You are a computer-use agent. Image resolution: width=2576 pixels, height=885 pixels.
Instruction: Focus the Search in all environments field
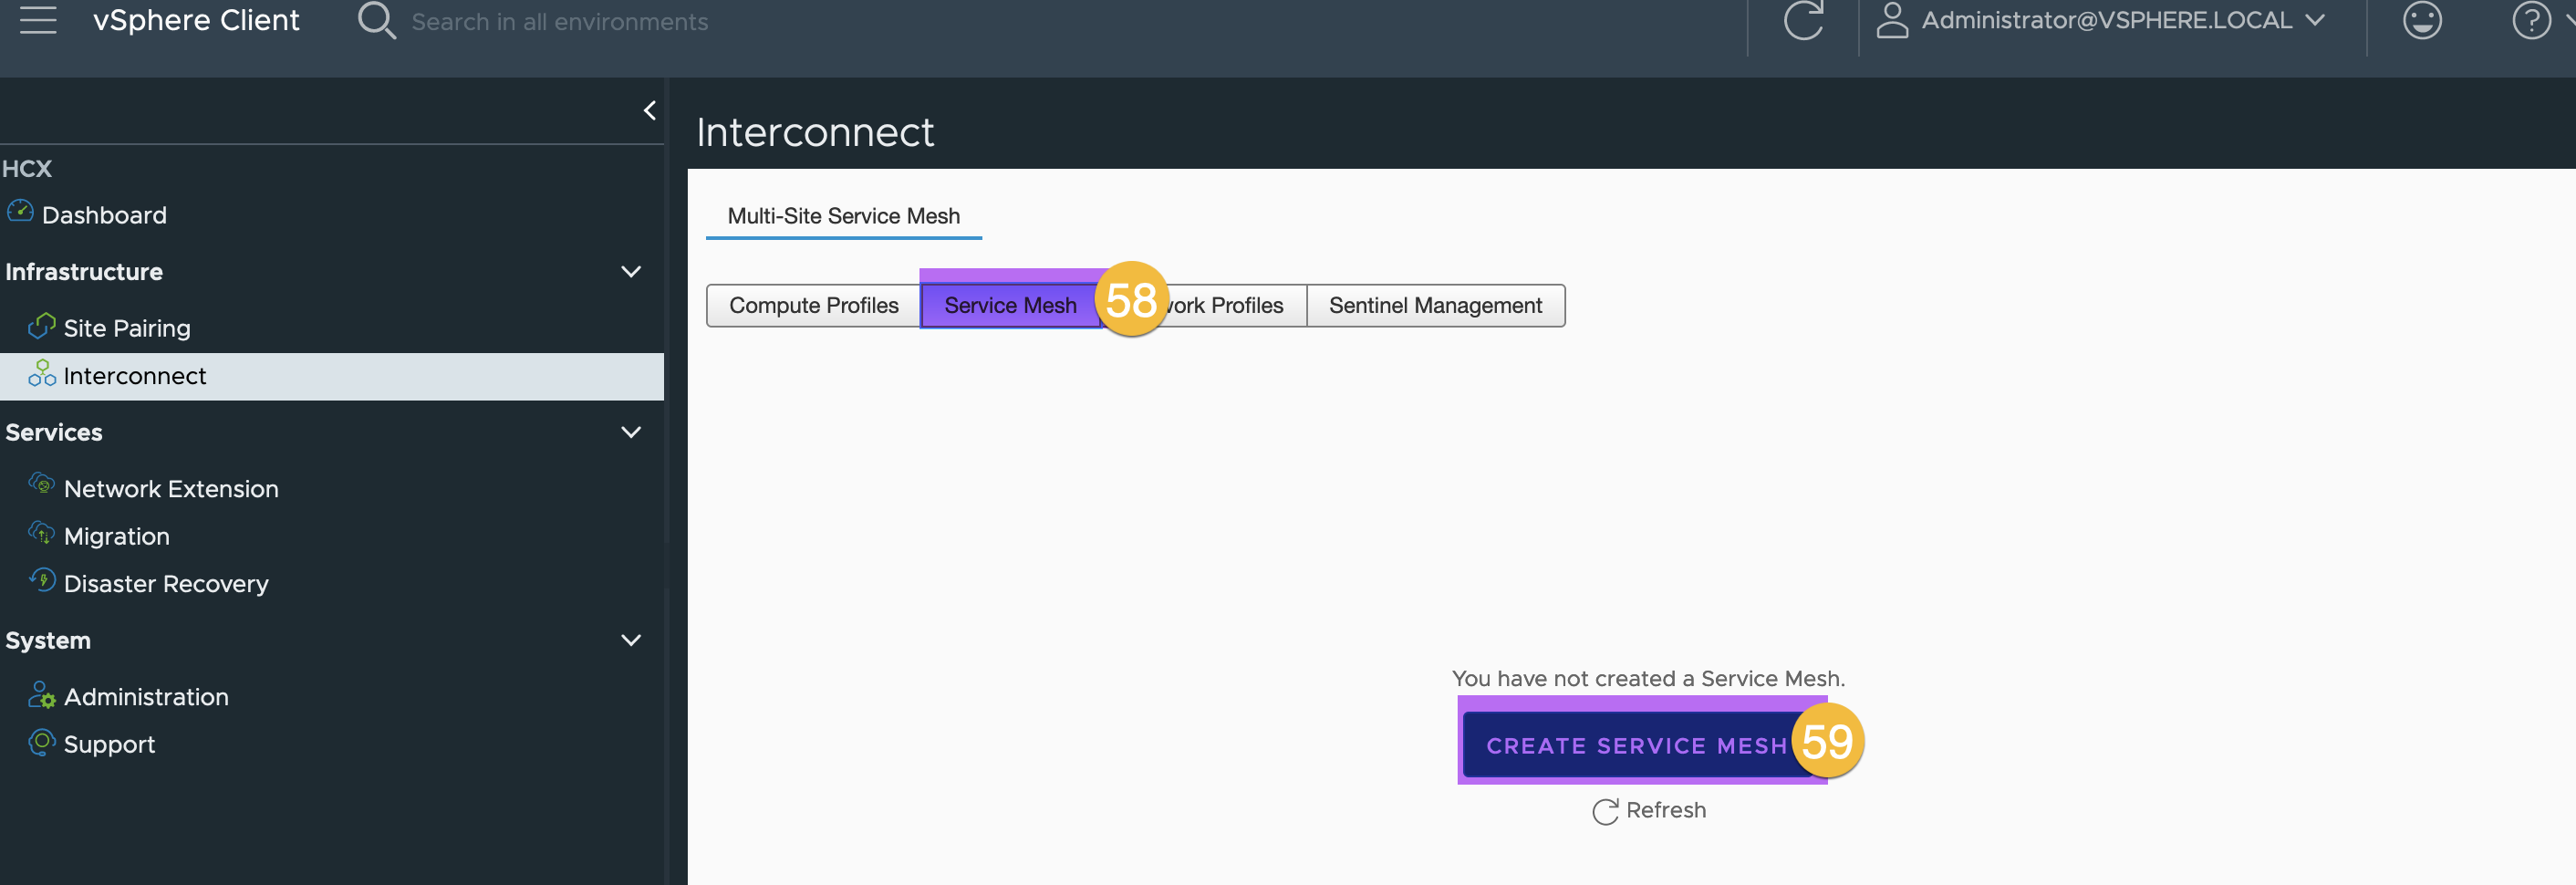pyautogui.click(x=560, y=21)
